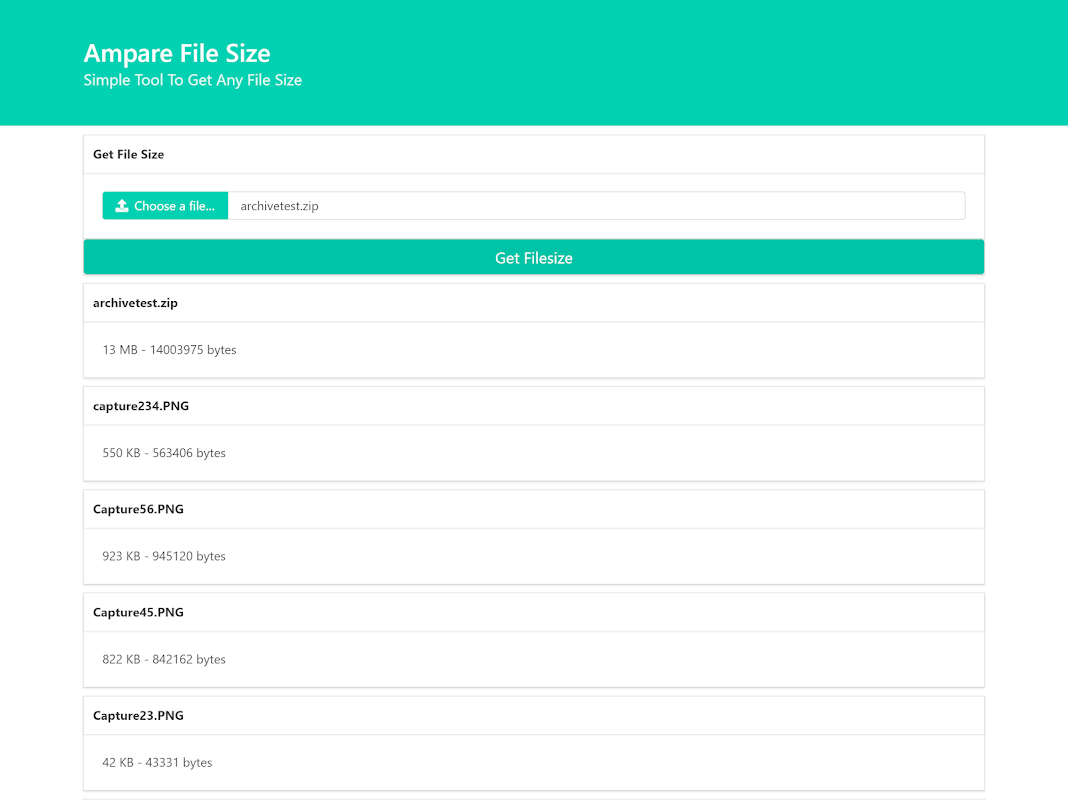Click the Ampare File Size title

point(177,53)
